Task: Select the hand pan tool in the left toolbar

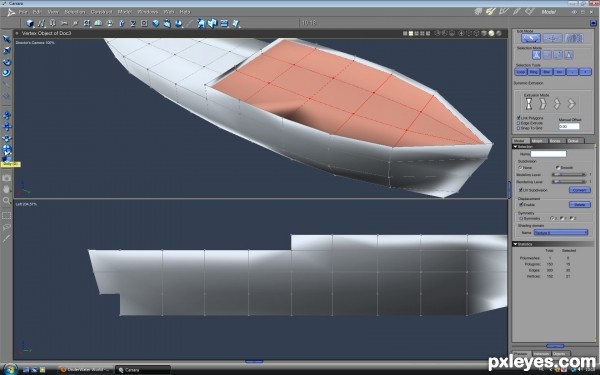Action: (x=7, y=189)
